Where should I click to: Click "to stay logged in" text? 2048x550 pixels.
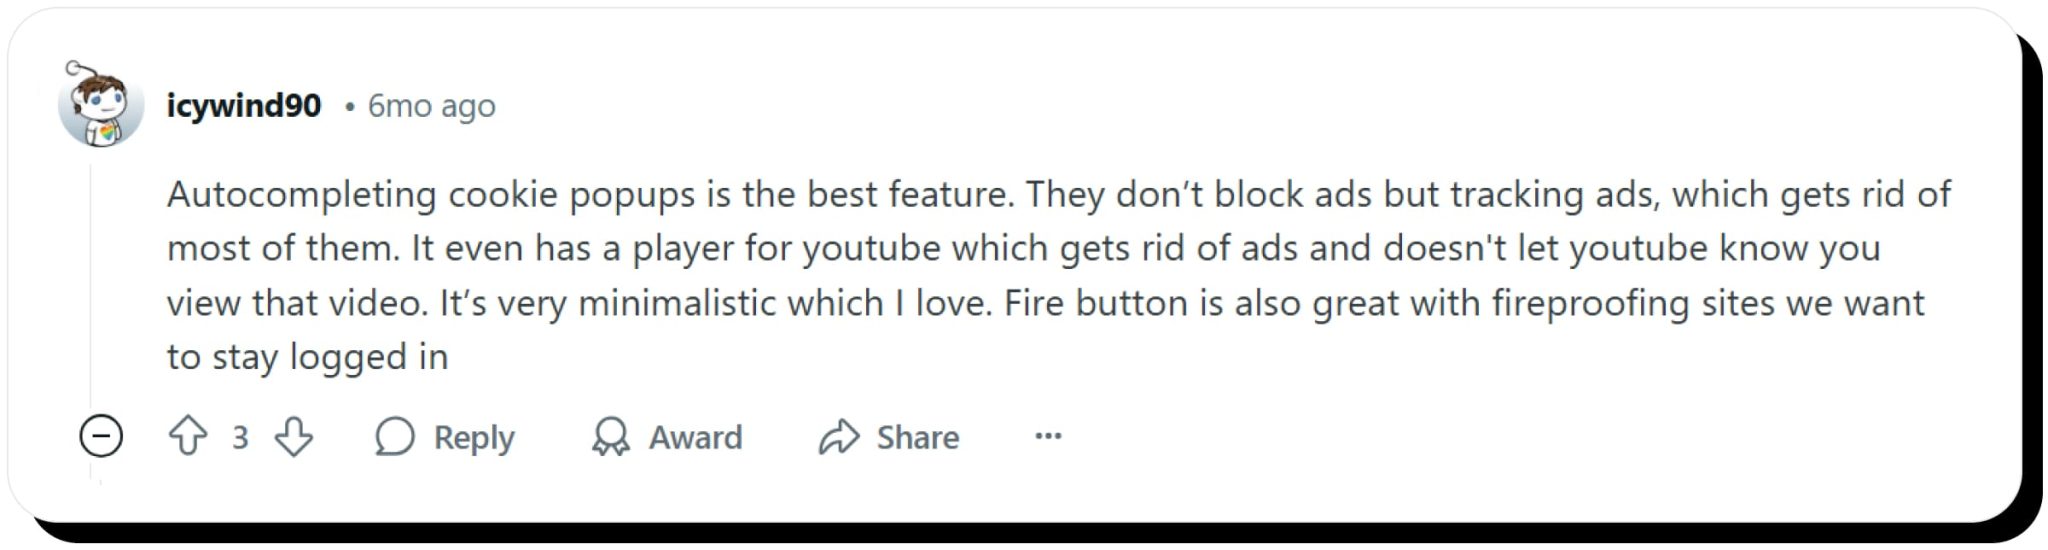307,357
